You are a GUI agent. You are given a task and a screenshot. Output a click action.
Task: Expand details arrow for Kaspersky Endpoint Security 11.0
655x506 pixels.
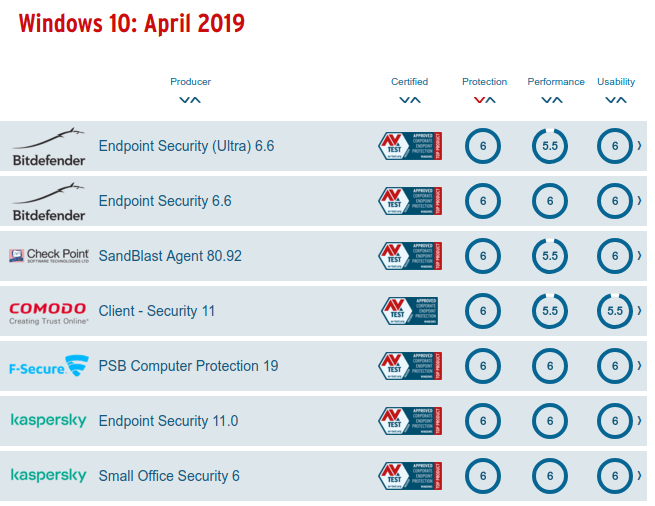[x=640, y=420]
